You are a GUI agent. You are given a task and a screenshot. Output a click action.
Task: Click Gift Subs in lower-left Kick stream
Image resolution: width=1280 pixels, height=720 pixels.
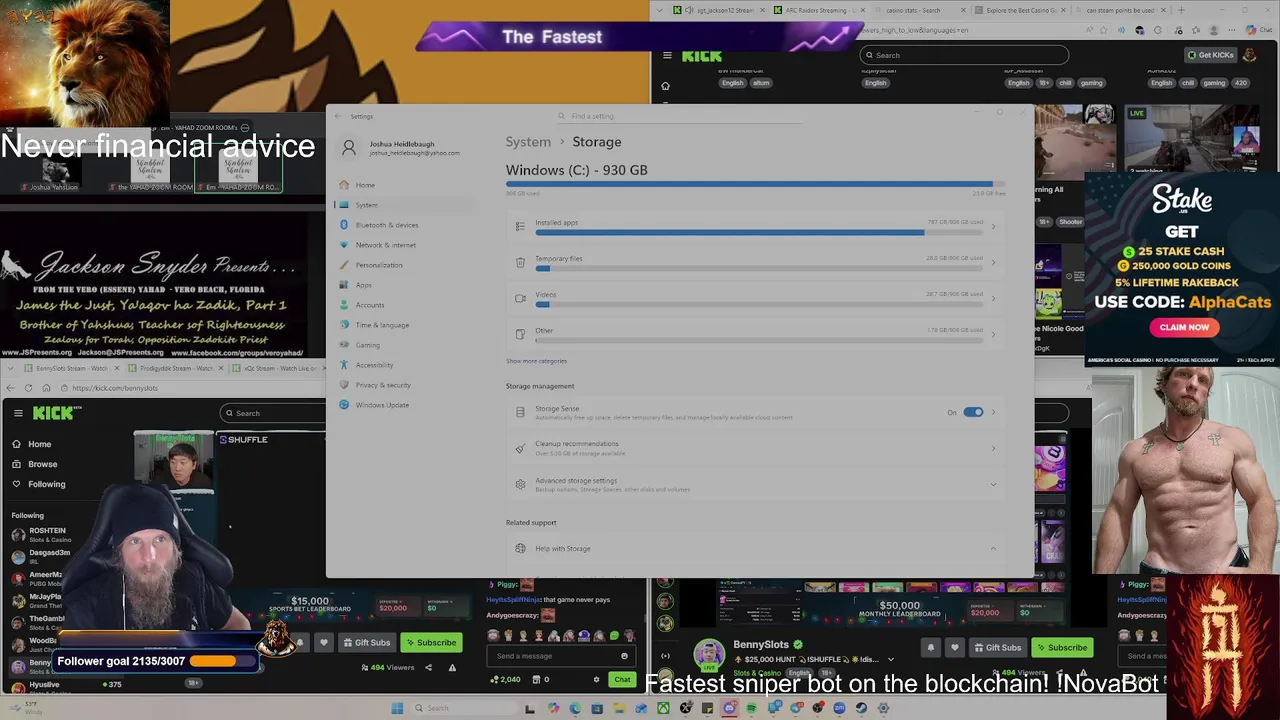coord(366,643)
